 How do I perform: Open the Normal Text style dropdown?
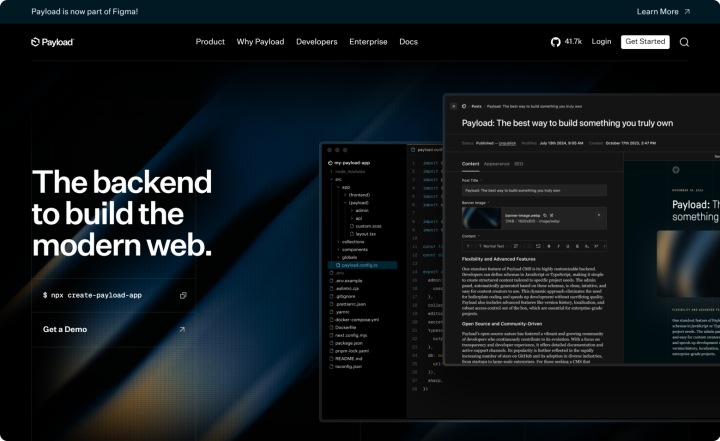(493, 246)
